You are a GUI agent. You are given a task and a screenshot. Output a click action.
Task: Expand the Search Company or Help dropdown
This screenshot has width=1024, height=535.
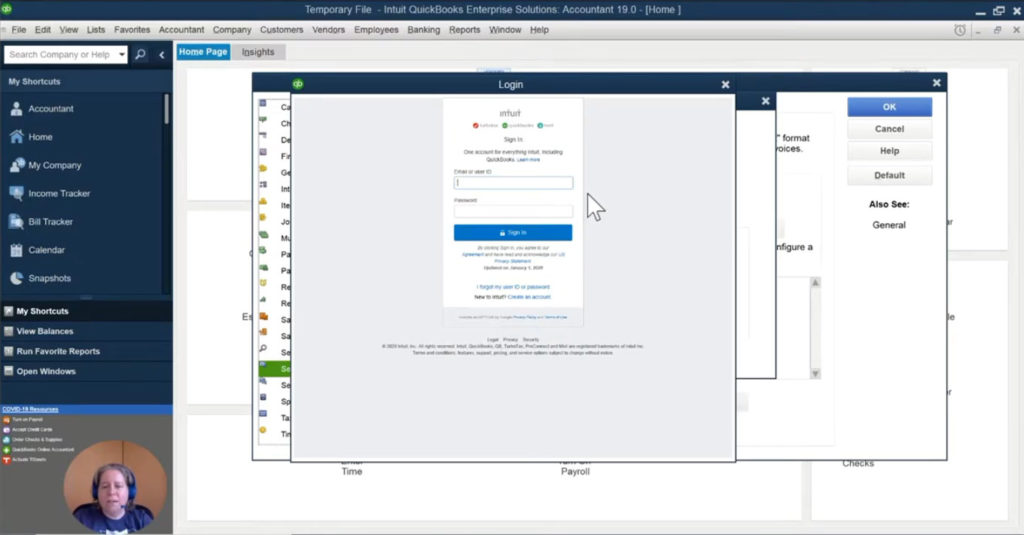point(122,54)
